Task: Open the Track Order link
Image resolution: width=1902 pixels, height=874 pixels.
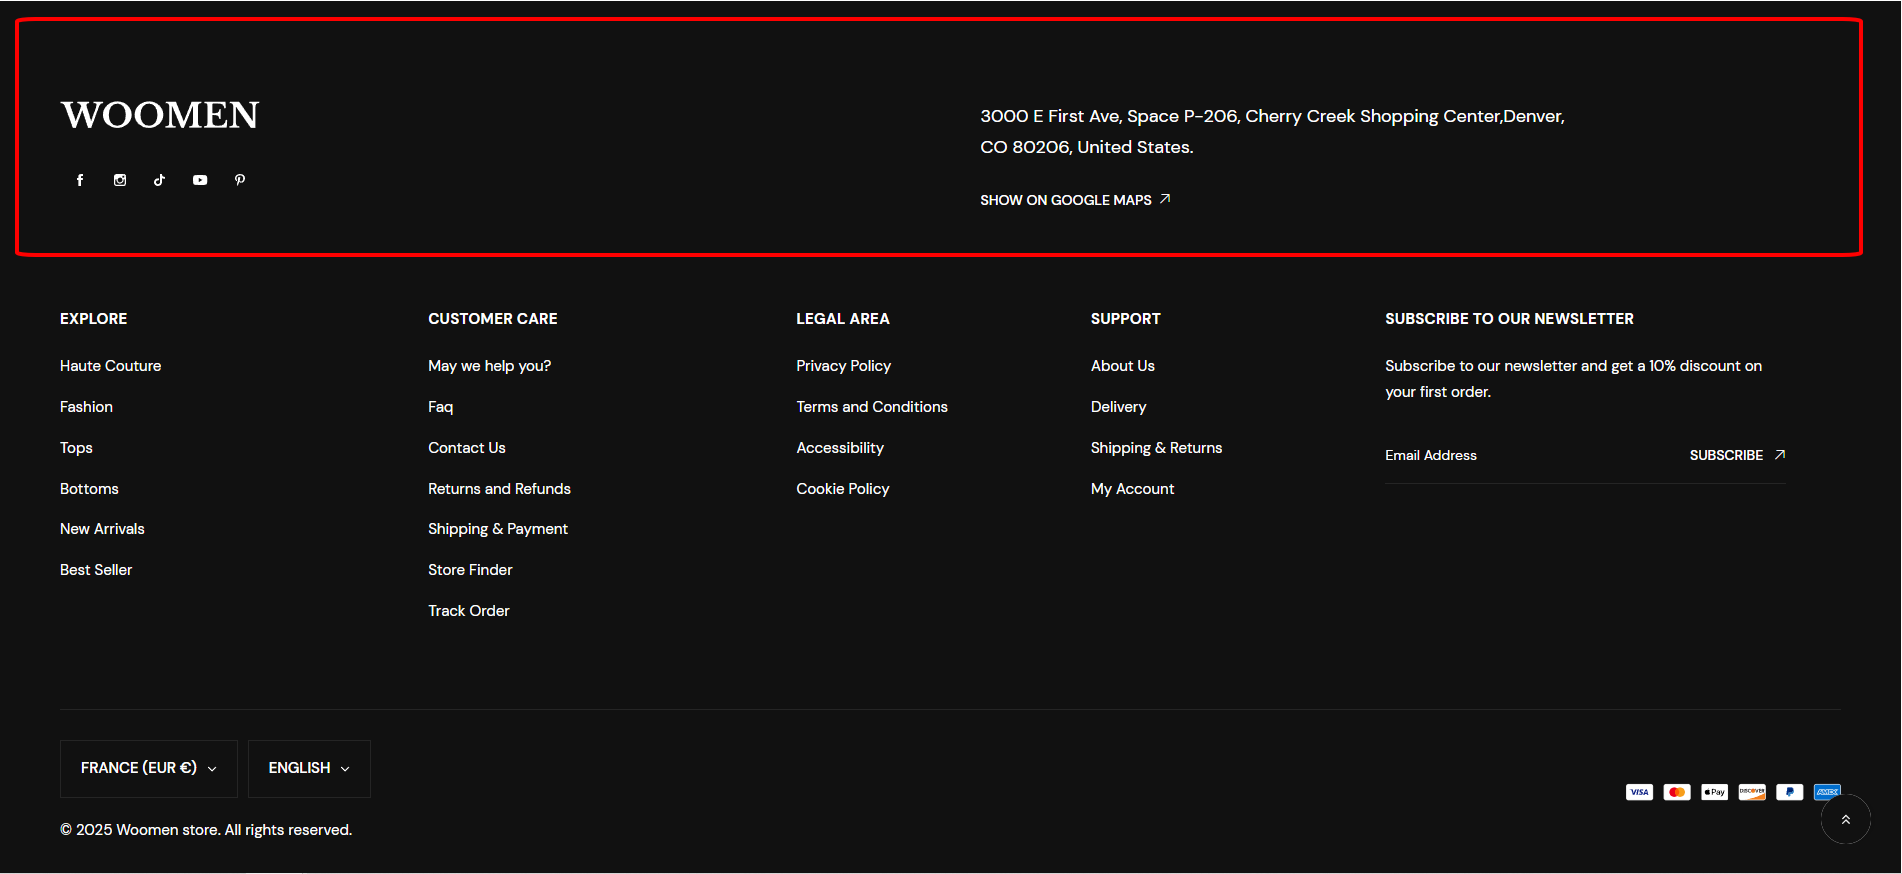Action: 469,611
